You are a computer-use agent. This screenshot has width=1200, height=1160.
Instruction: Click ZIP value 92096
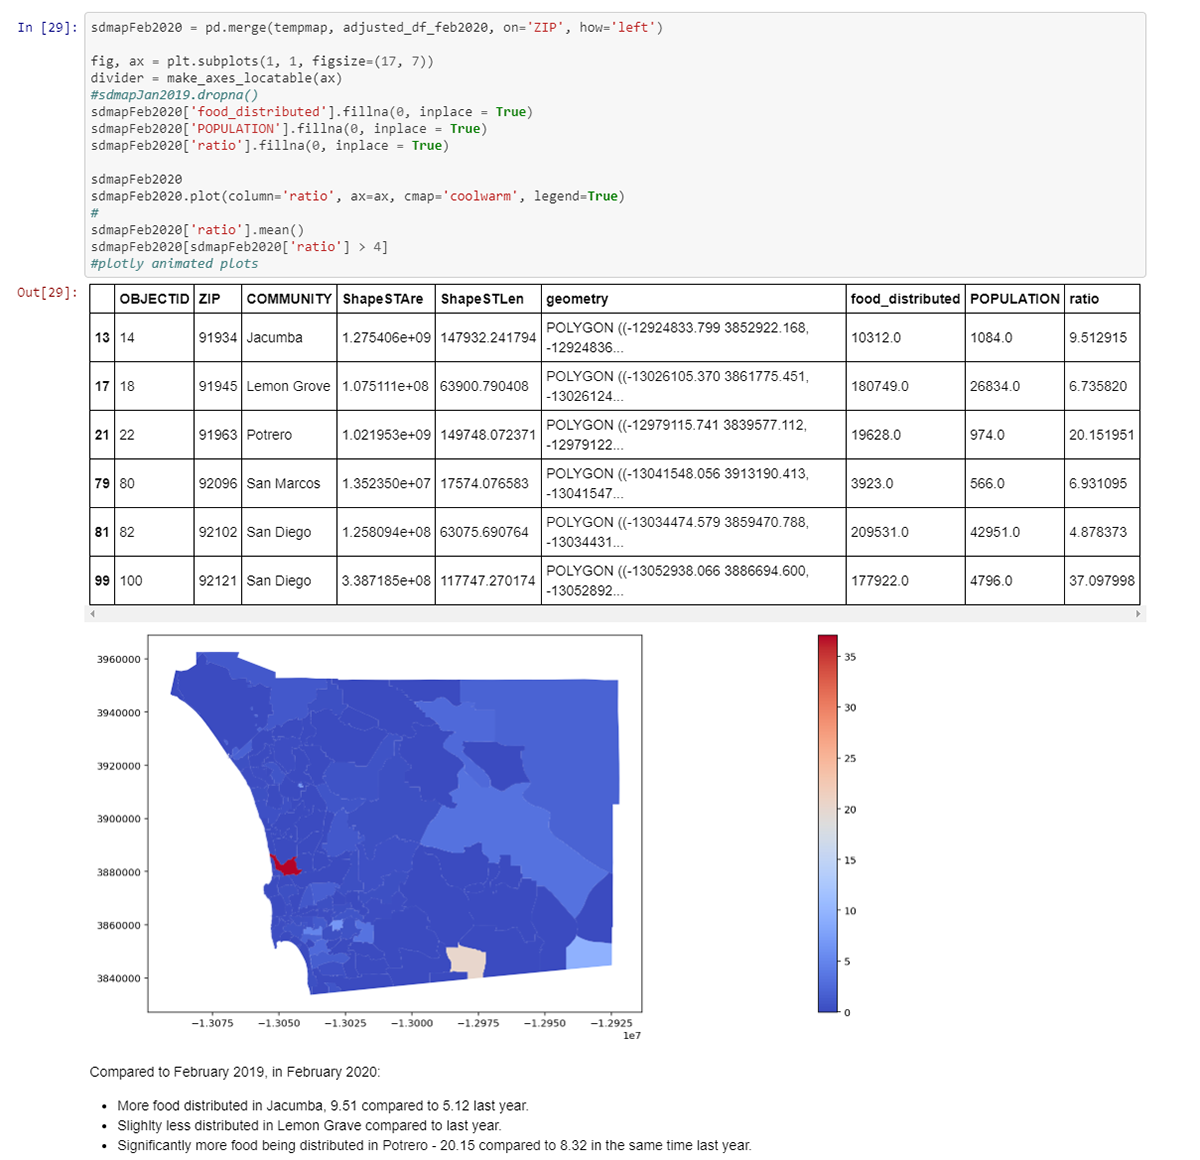217,483
